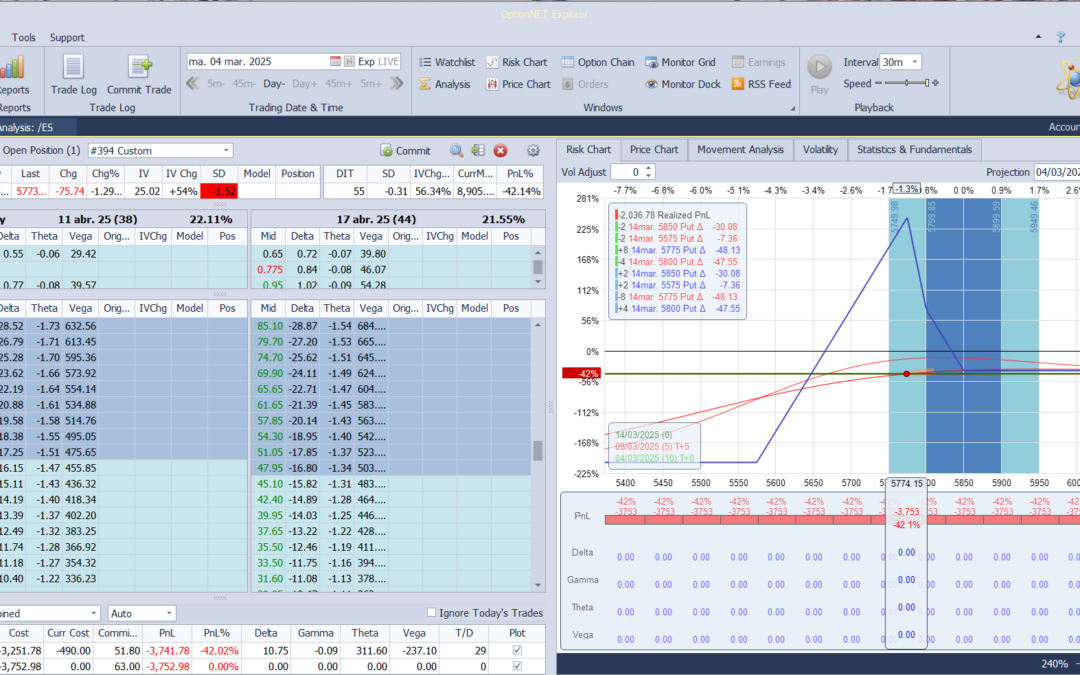The width and height of the screenshot is (1080, 675).
Task: Open the Support menu
Action: [67, 37]
